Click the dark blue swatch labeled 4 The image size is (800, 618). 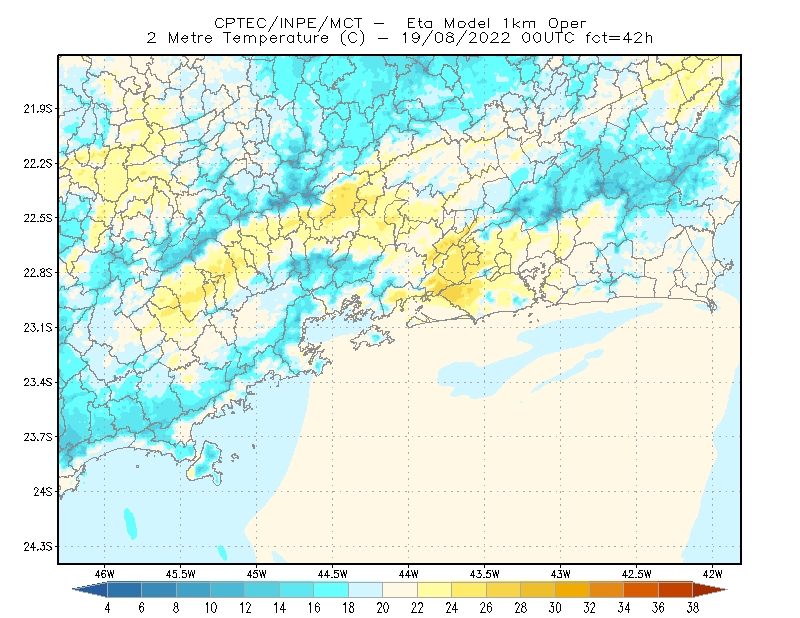(x=124, y=590)
